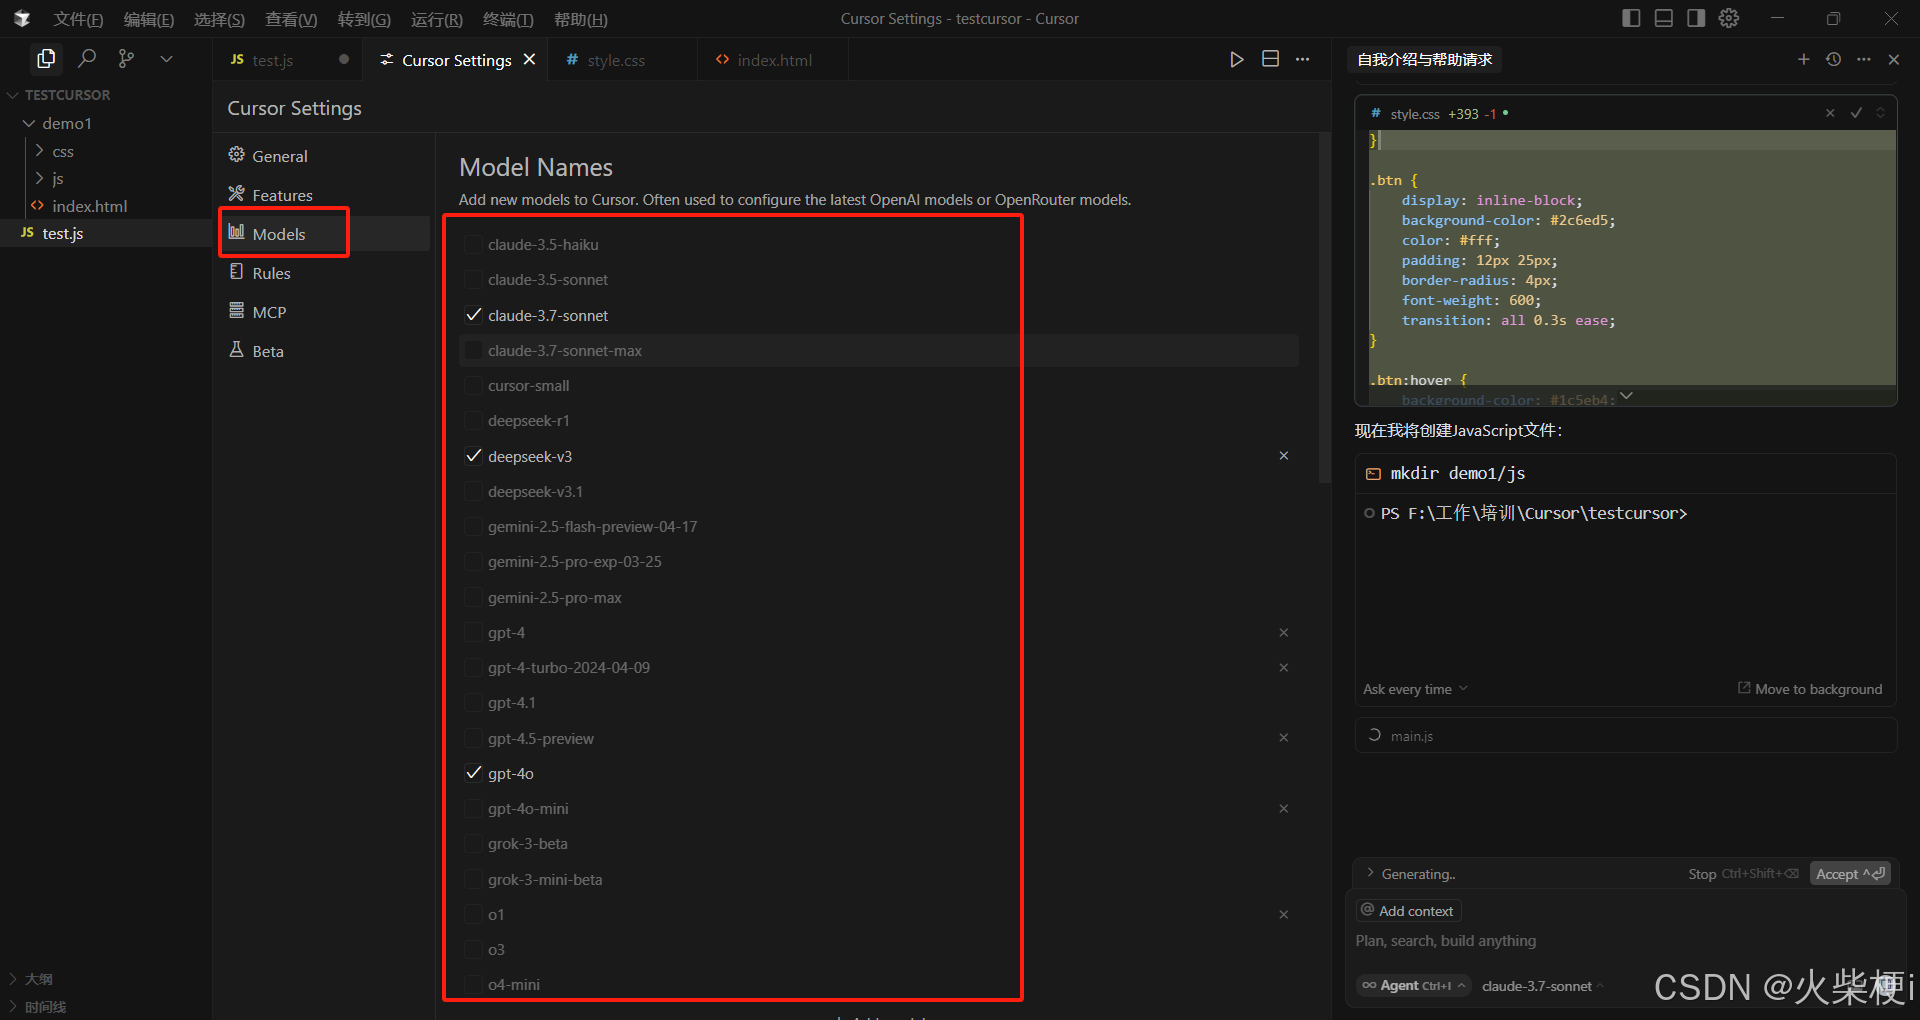Expand the Generating status chevron

point(1370,874)
